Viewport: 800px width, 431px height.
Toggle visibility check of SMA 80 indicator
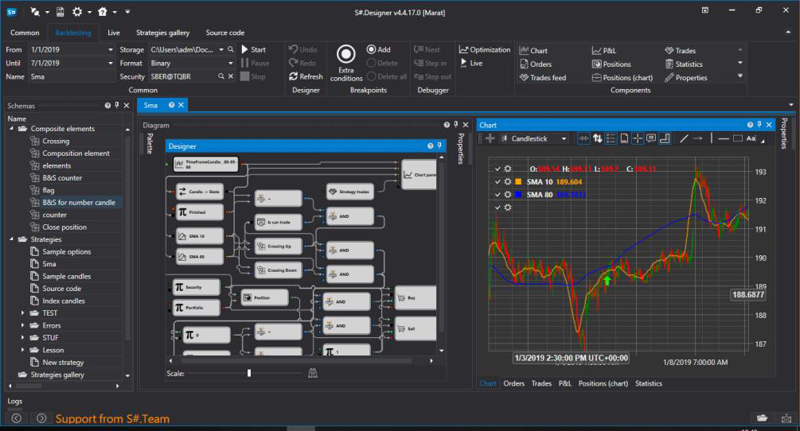point(497,194)
